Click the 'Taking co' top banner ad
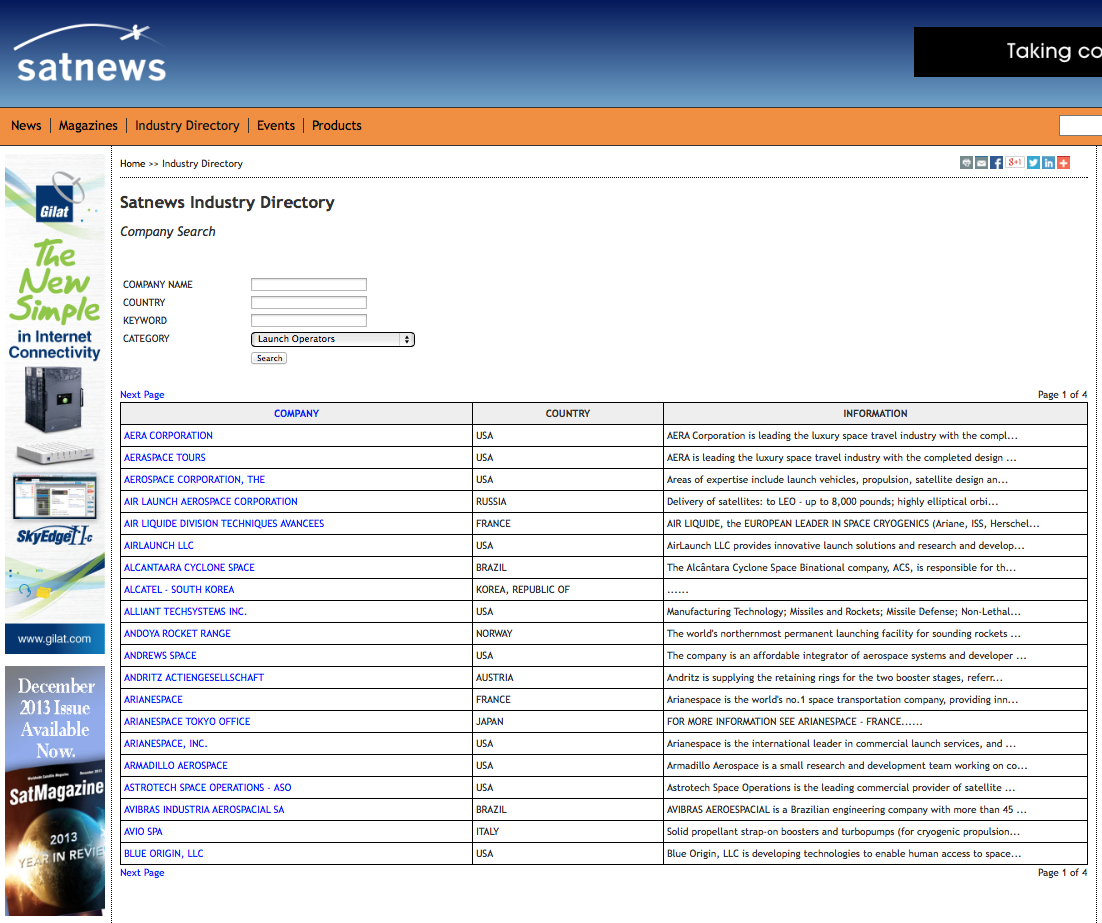Image resolution: width=1102 pixels, height=923 pixels. pos(1008,52)
